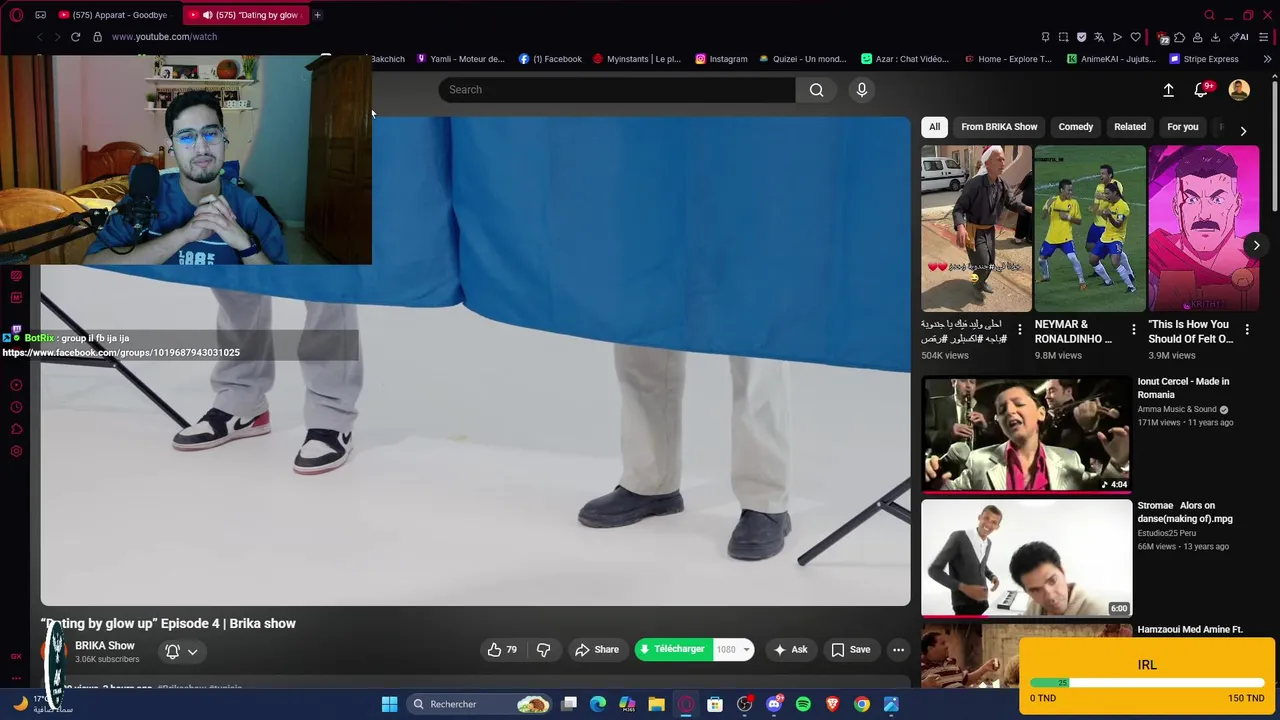Like the video with thumbs up
Viewport: 1280px width, 720px height.
click(502, 650)
